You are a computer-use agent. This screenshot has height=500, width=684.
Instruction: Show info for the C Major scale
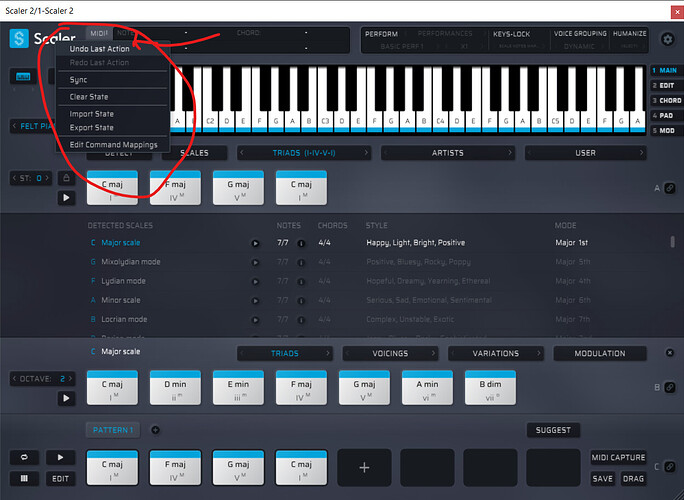click(x=301, y=243)
